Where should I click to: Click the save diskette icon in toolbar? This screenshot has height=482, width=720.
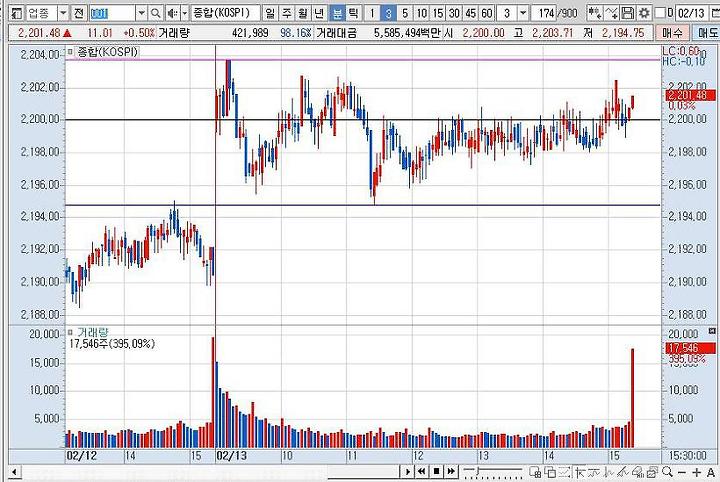pos(628,13)
